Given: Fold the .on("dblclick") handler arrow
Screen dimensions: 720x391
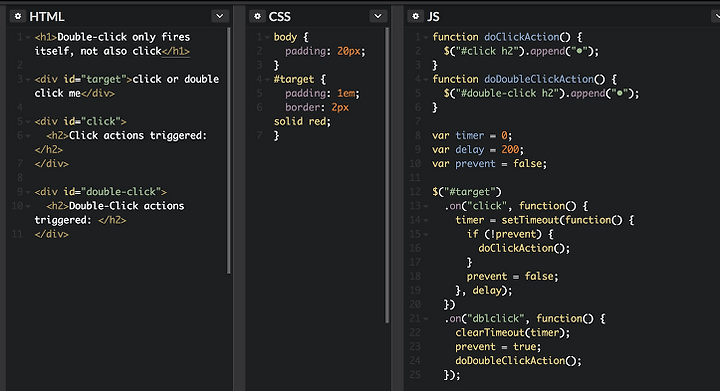Looking at the screenshot, I should [x=426, y=319].
